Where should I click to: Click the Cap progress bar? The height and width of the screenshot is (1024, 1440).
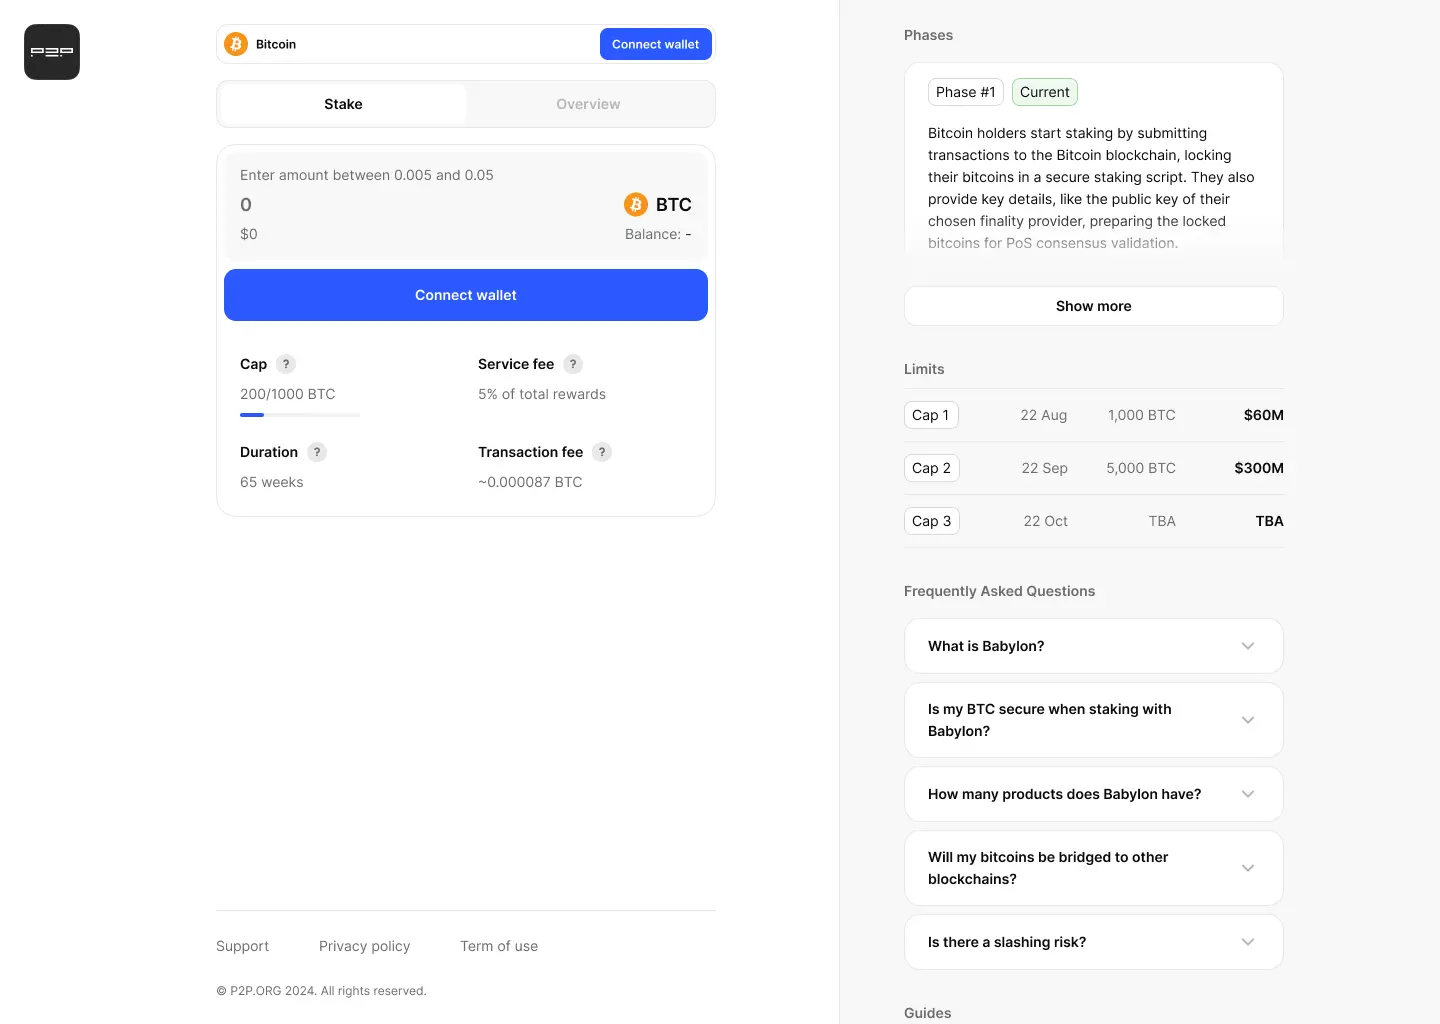[x=300, y=414]
